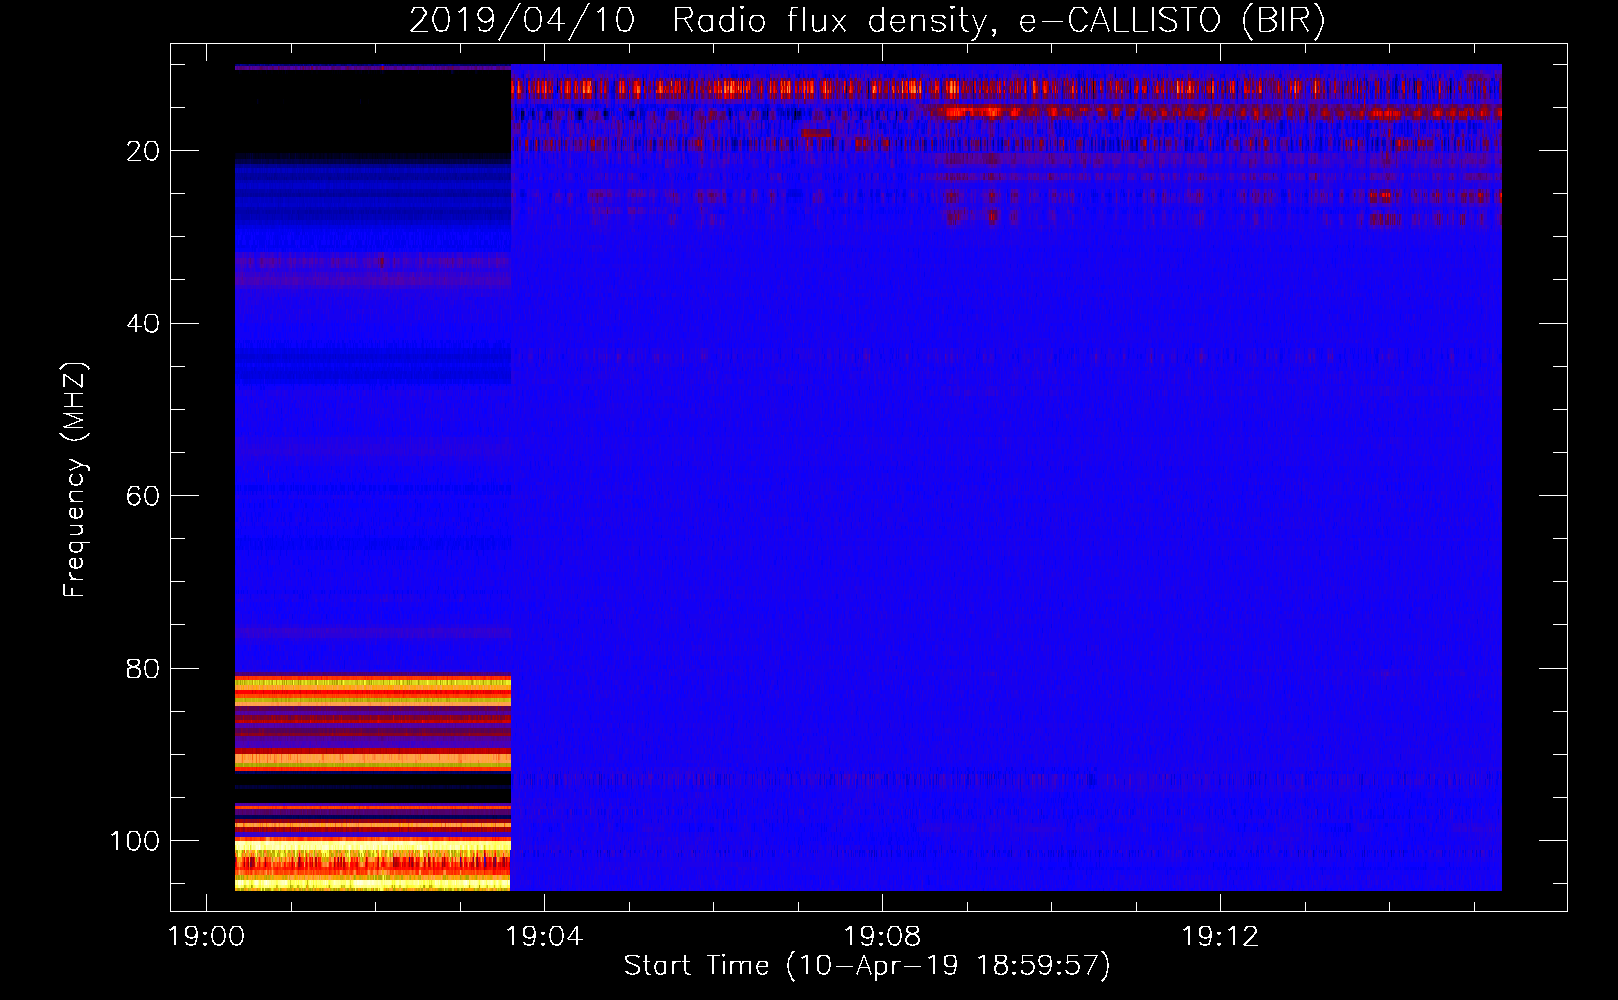Click the "19:00" time tick label
1618x1000 pixels.
pyautogui.click(x=206, y=936)
